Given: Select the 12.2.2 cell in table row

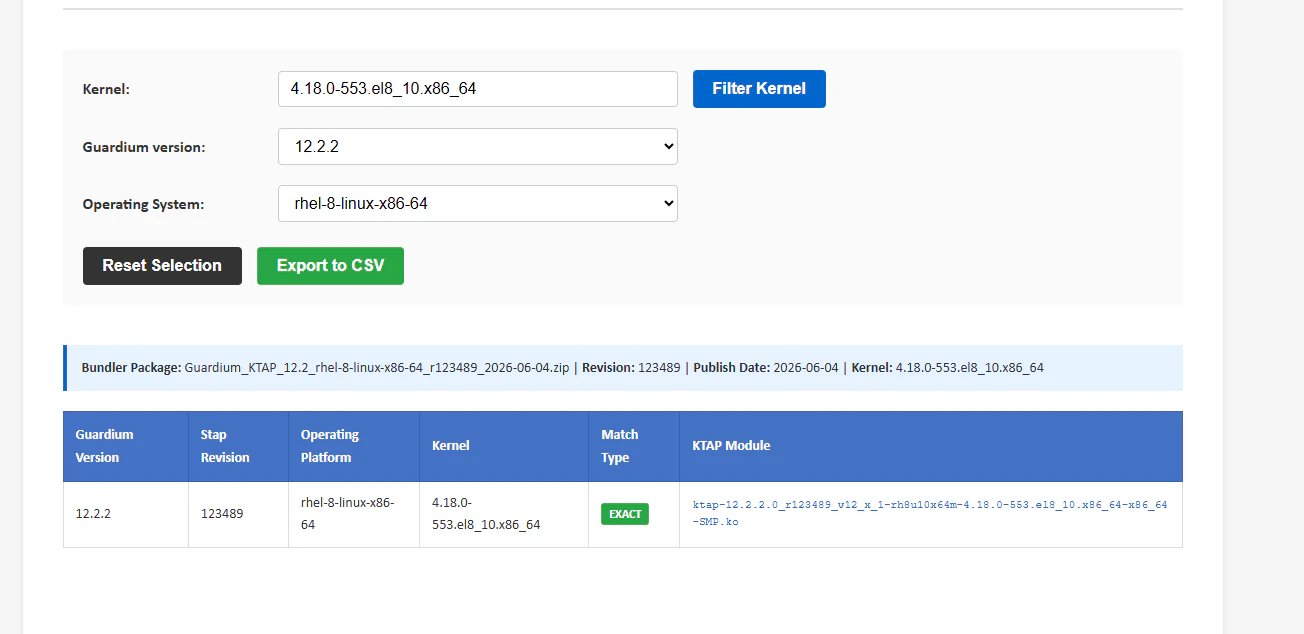Looking at the screenshot, I should [126, 514].
